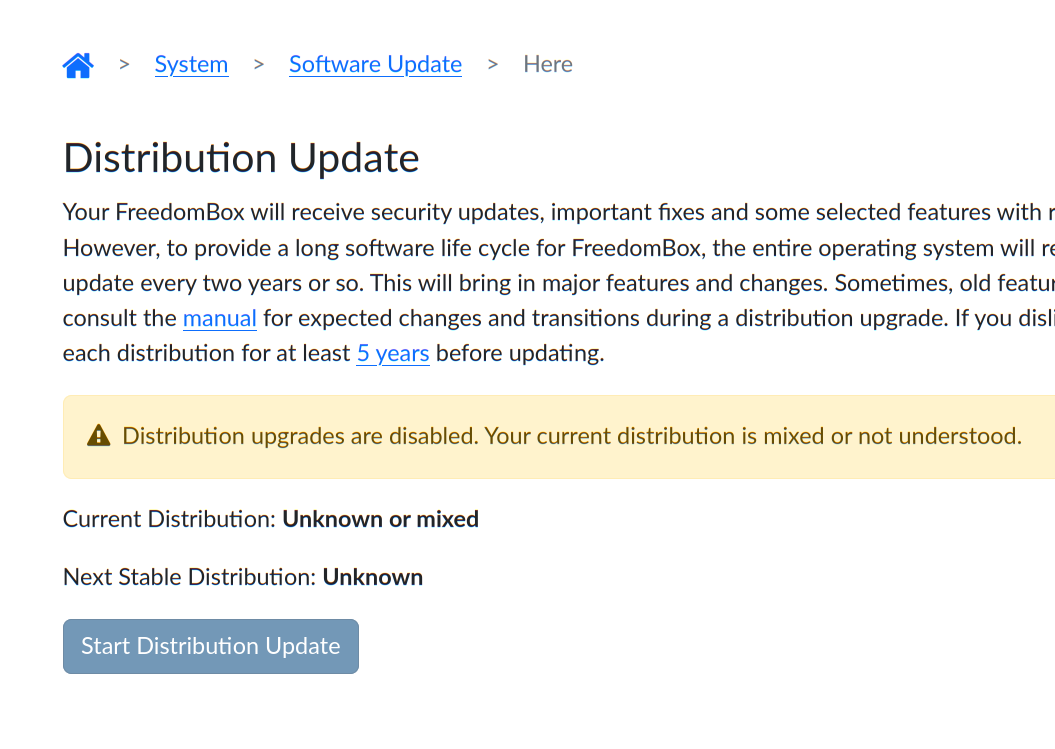
Task: Go to the Software Update breadcrumb link
Action: point(375,65)
